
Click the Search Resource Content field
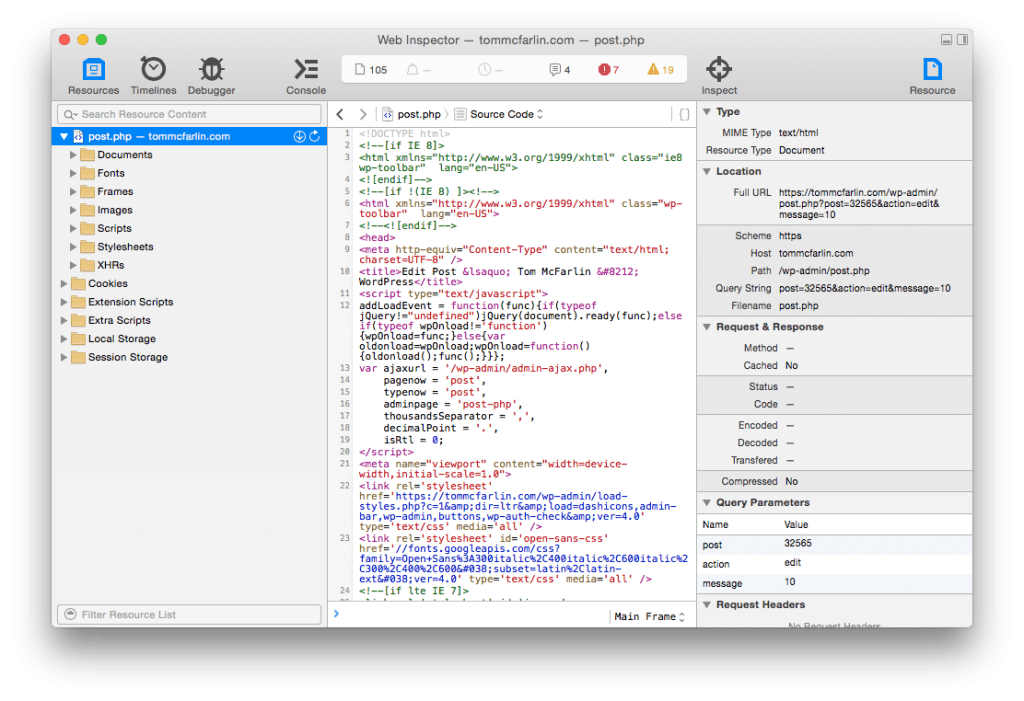[189, 114]
